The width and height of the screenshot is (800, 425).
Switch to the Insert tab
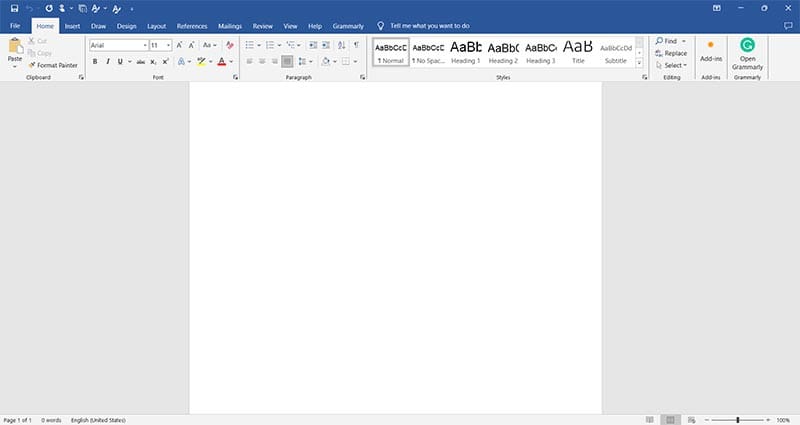72,26
